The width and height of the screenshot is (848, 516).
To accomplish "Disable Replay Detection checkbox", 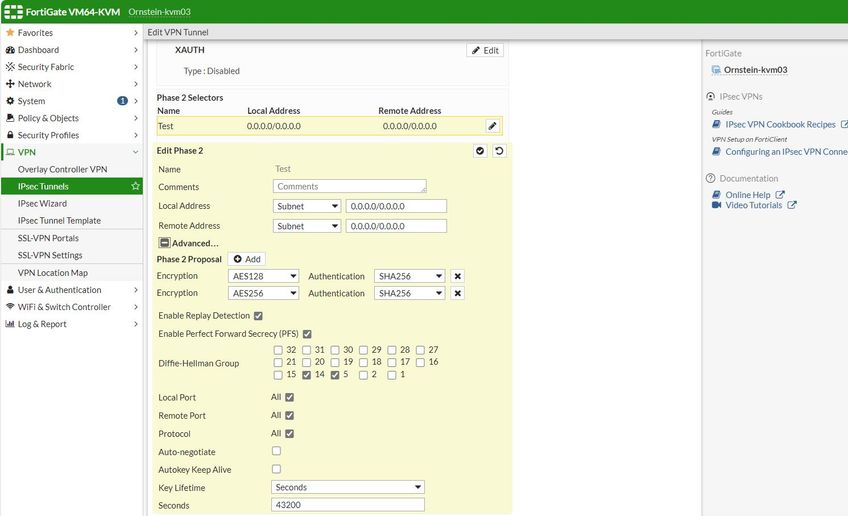I will 258,316.
